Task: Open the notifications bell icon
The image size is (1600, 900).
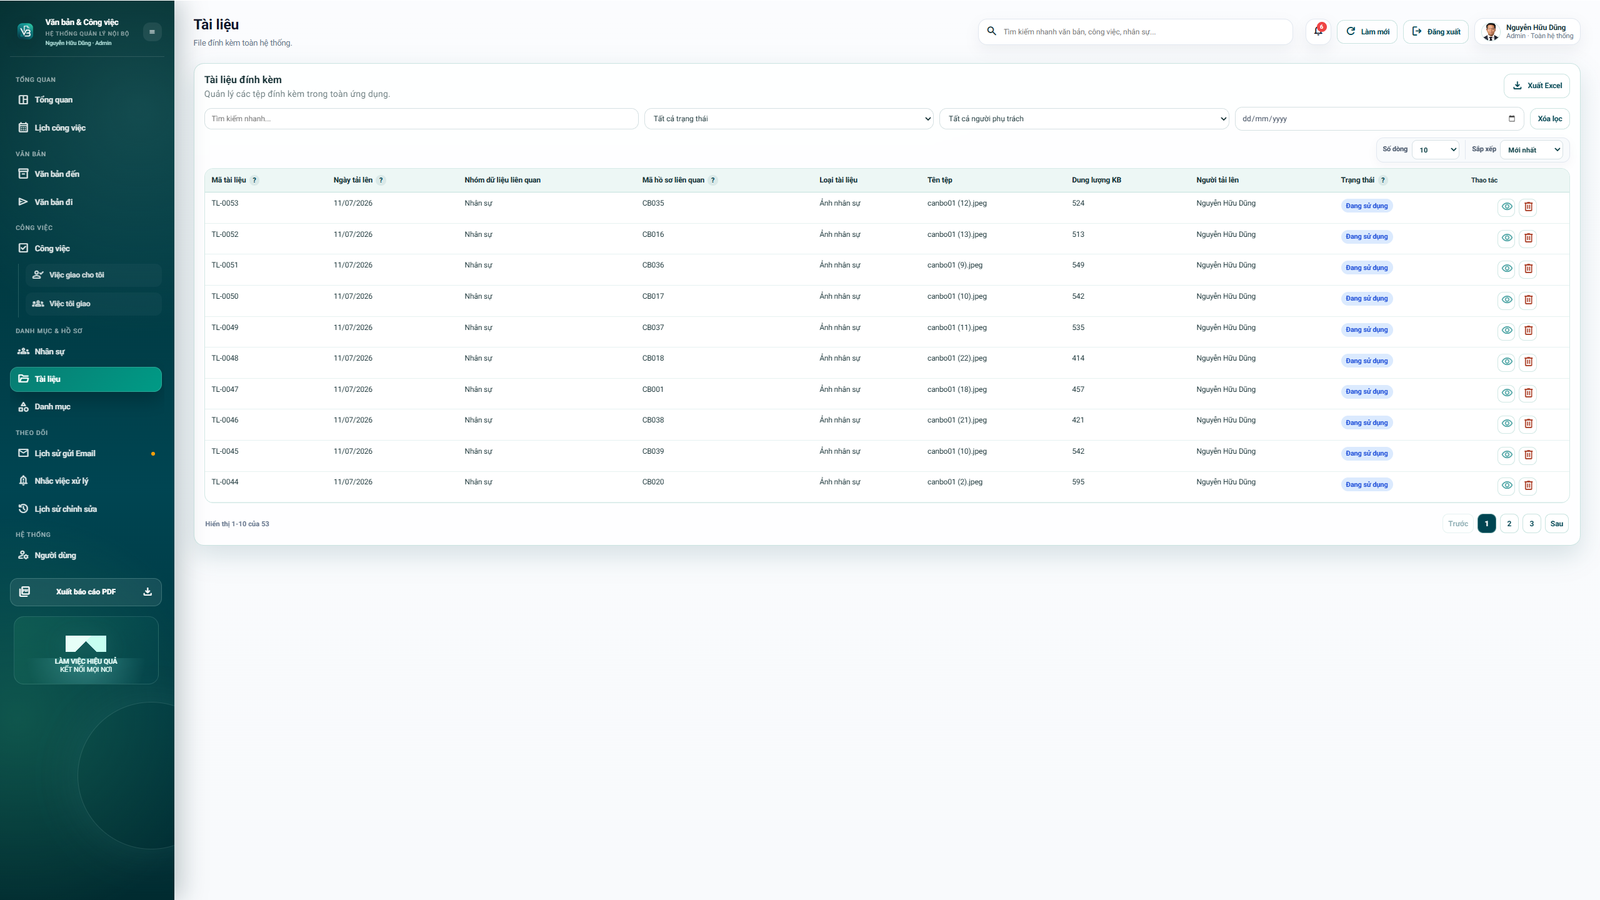Action: click(1318, 31)
